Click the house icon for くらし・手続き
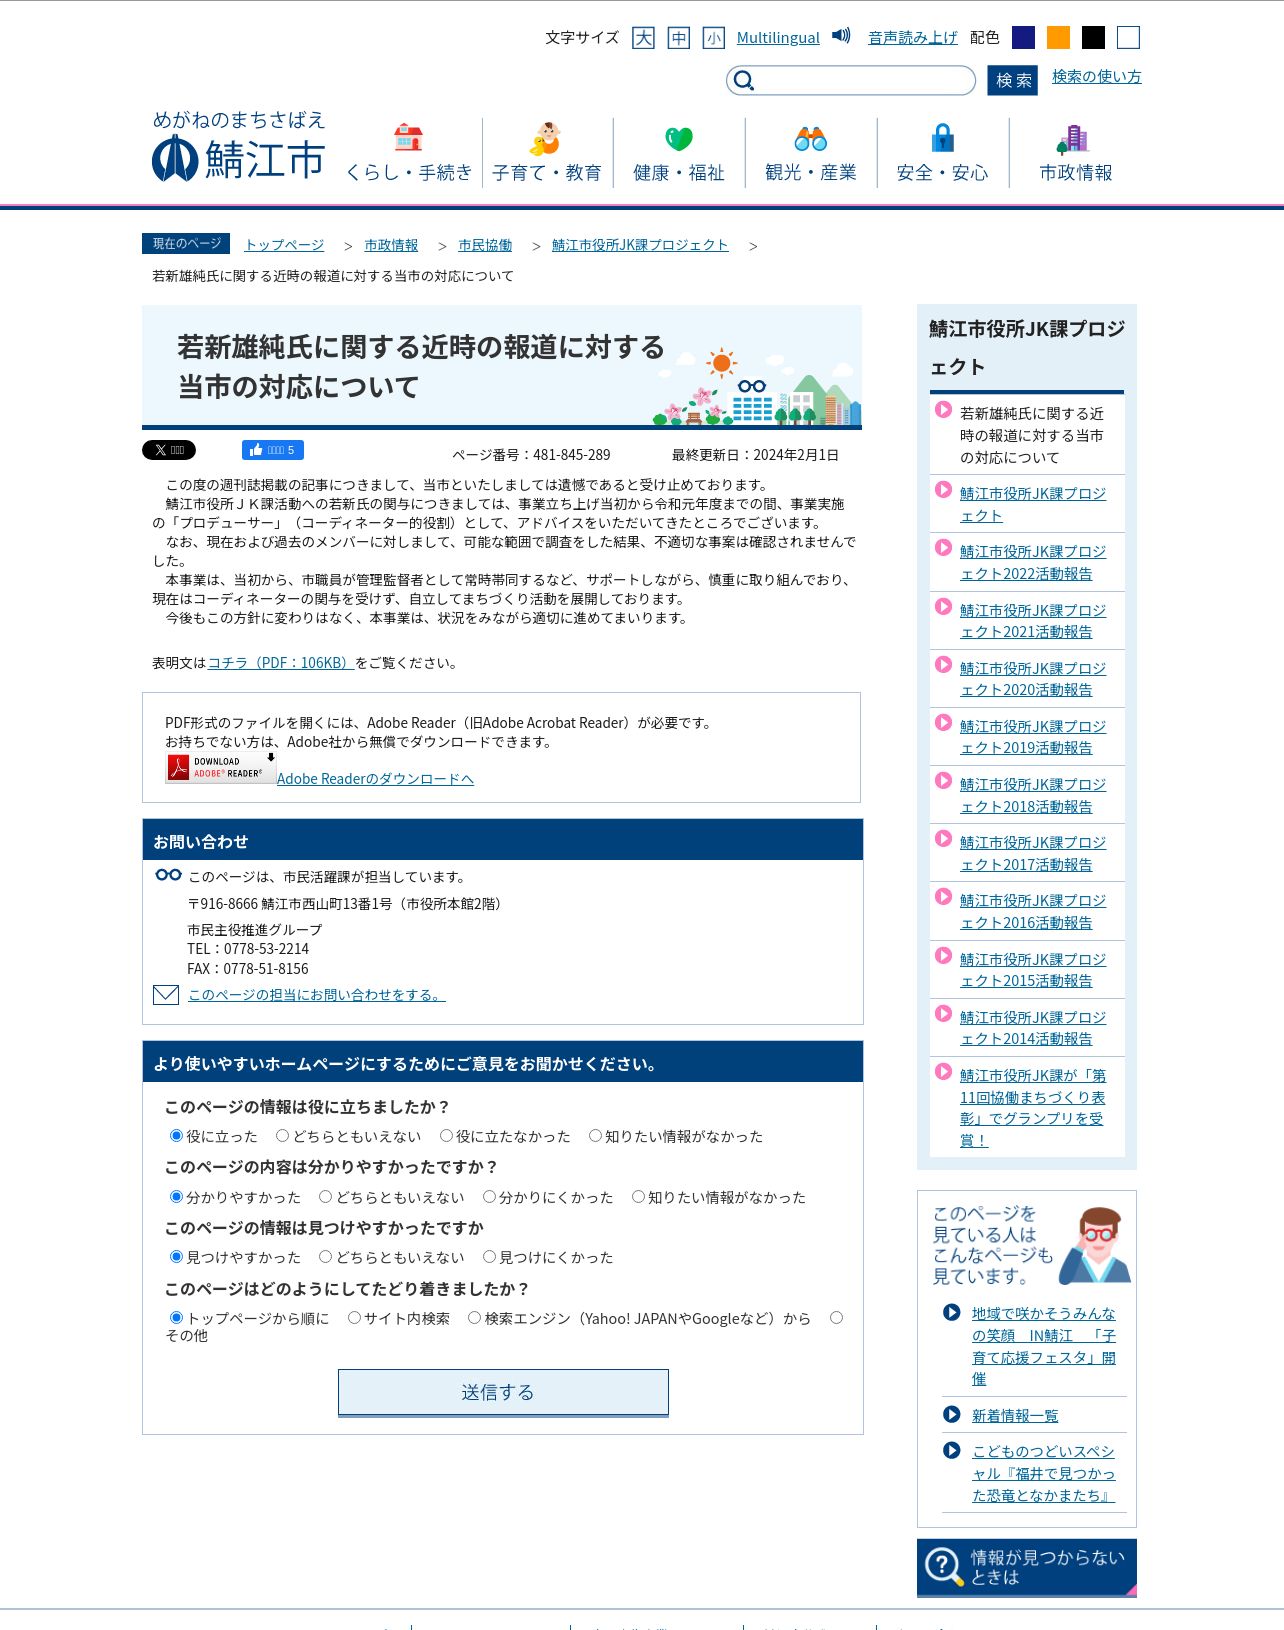 coord(408,137)
